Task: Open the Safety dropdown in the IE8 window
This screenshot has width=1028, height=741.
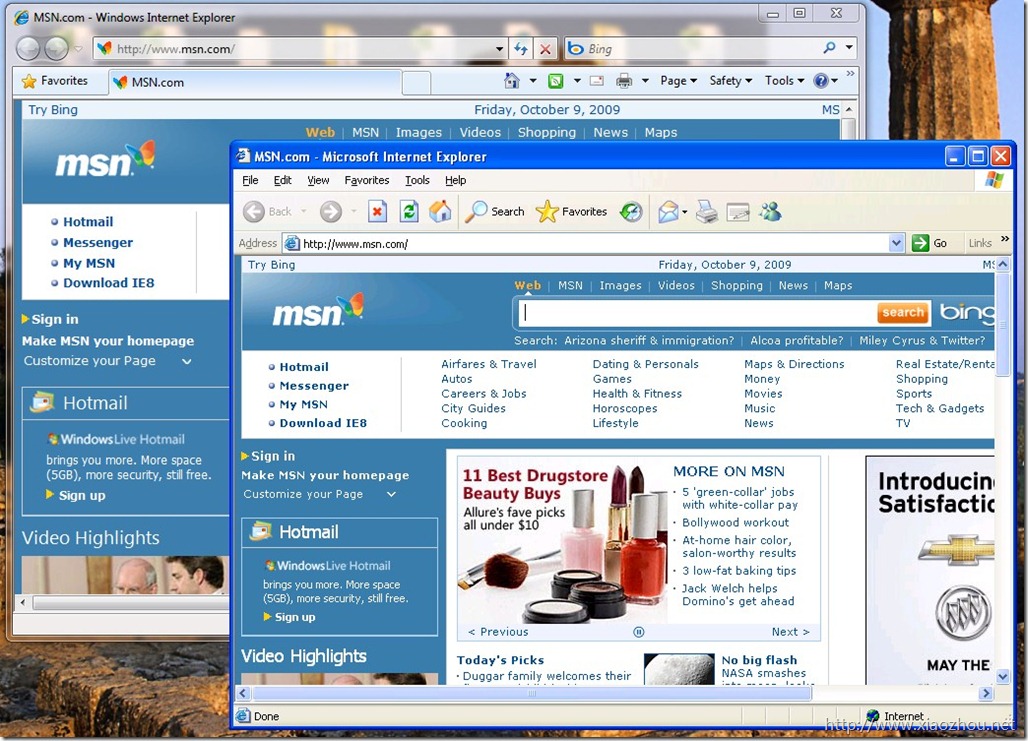Action: [730, 81]
